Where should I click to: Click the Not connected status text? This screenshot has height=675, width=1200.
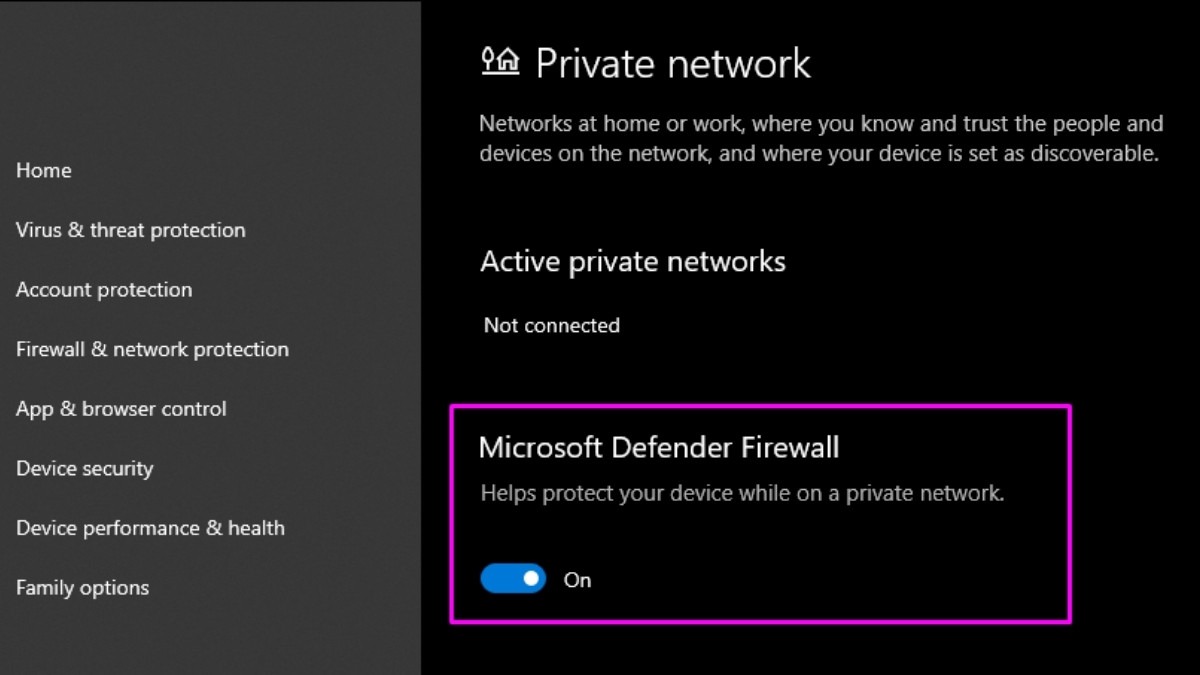coord(552,326)
